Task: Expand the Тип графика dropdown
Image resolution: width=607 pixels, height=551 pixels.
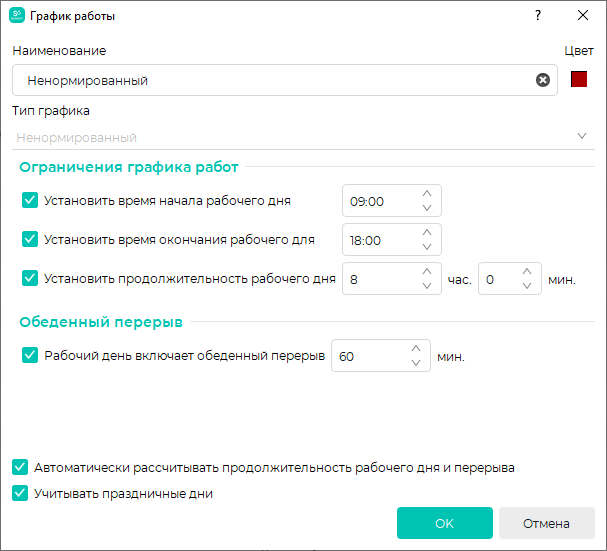Action: pos(303,137)
